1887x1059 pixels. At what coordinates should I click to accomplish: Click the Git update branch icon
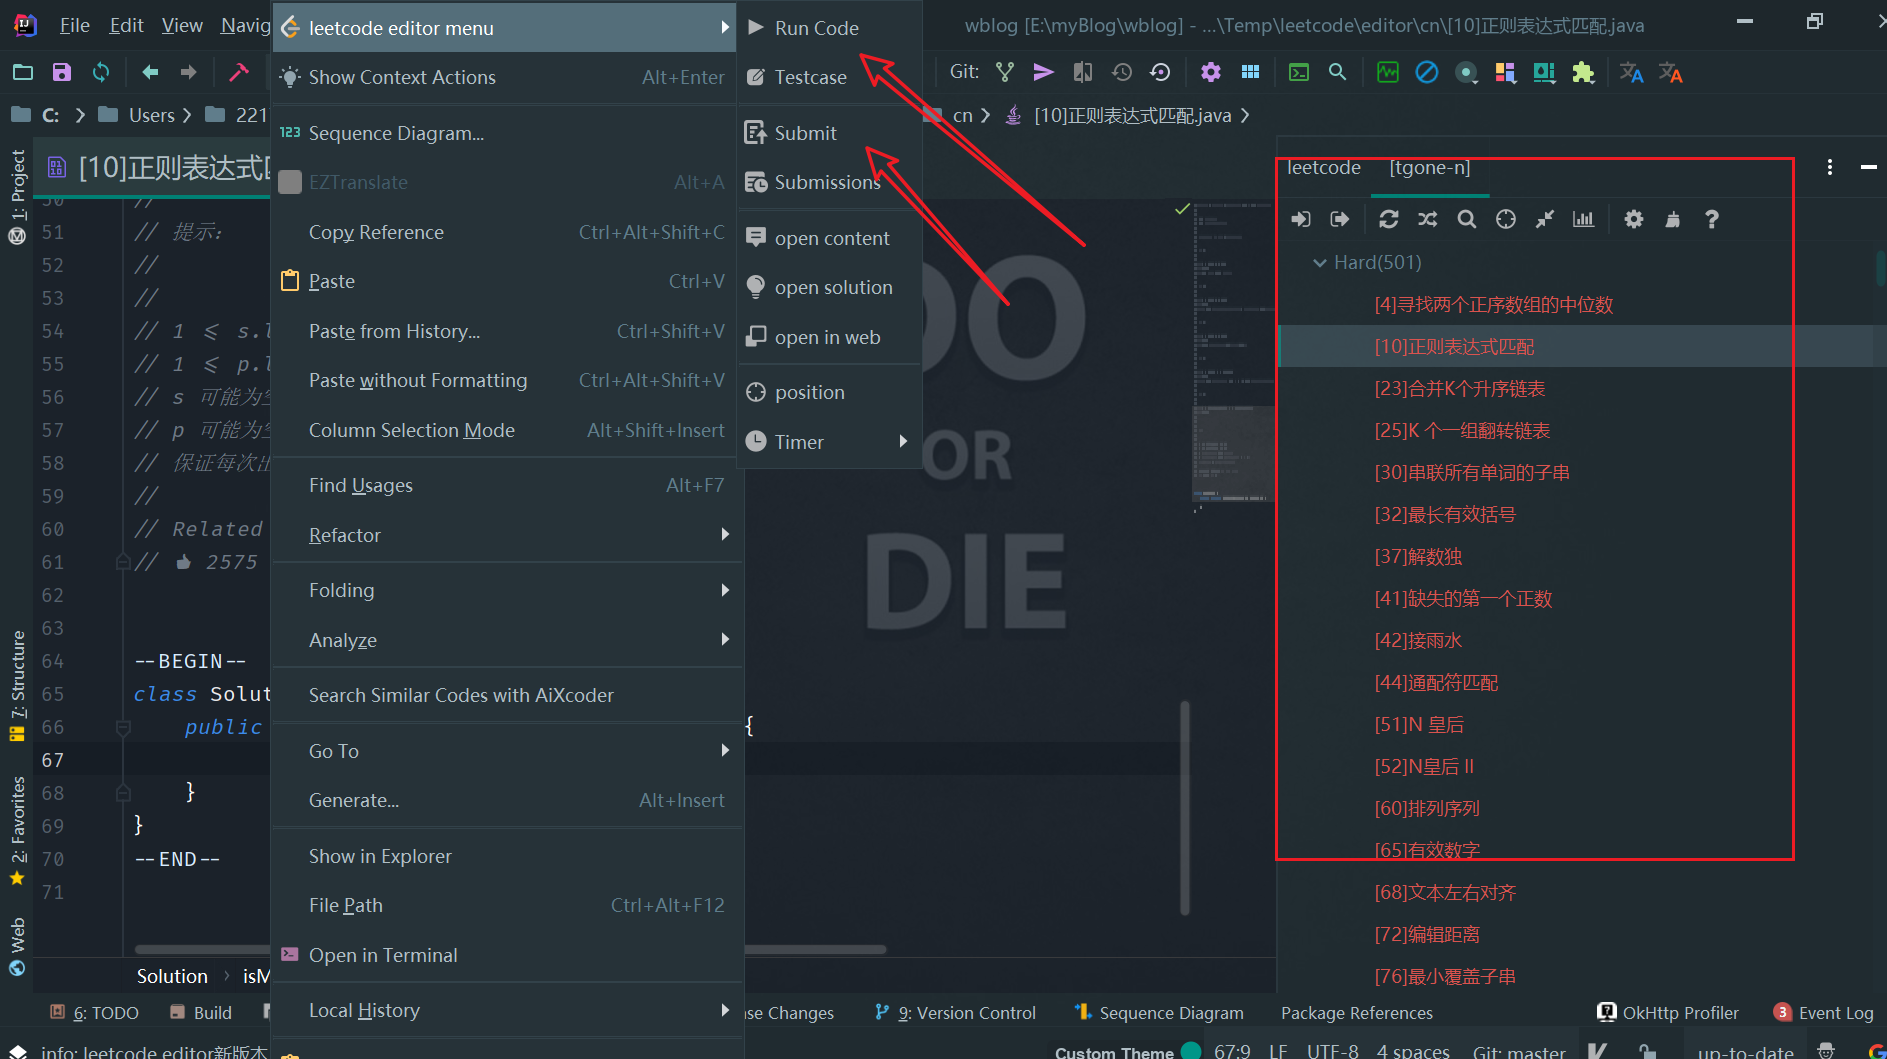click(x=1005, y=72)
